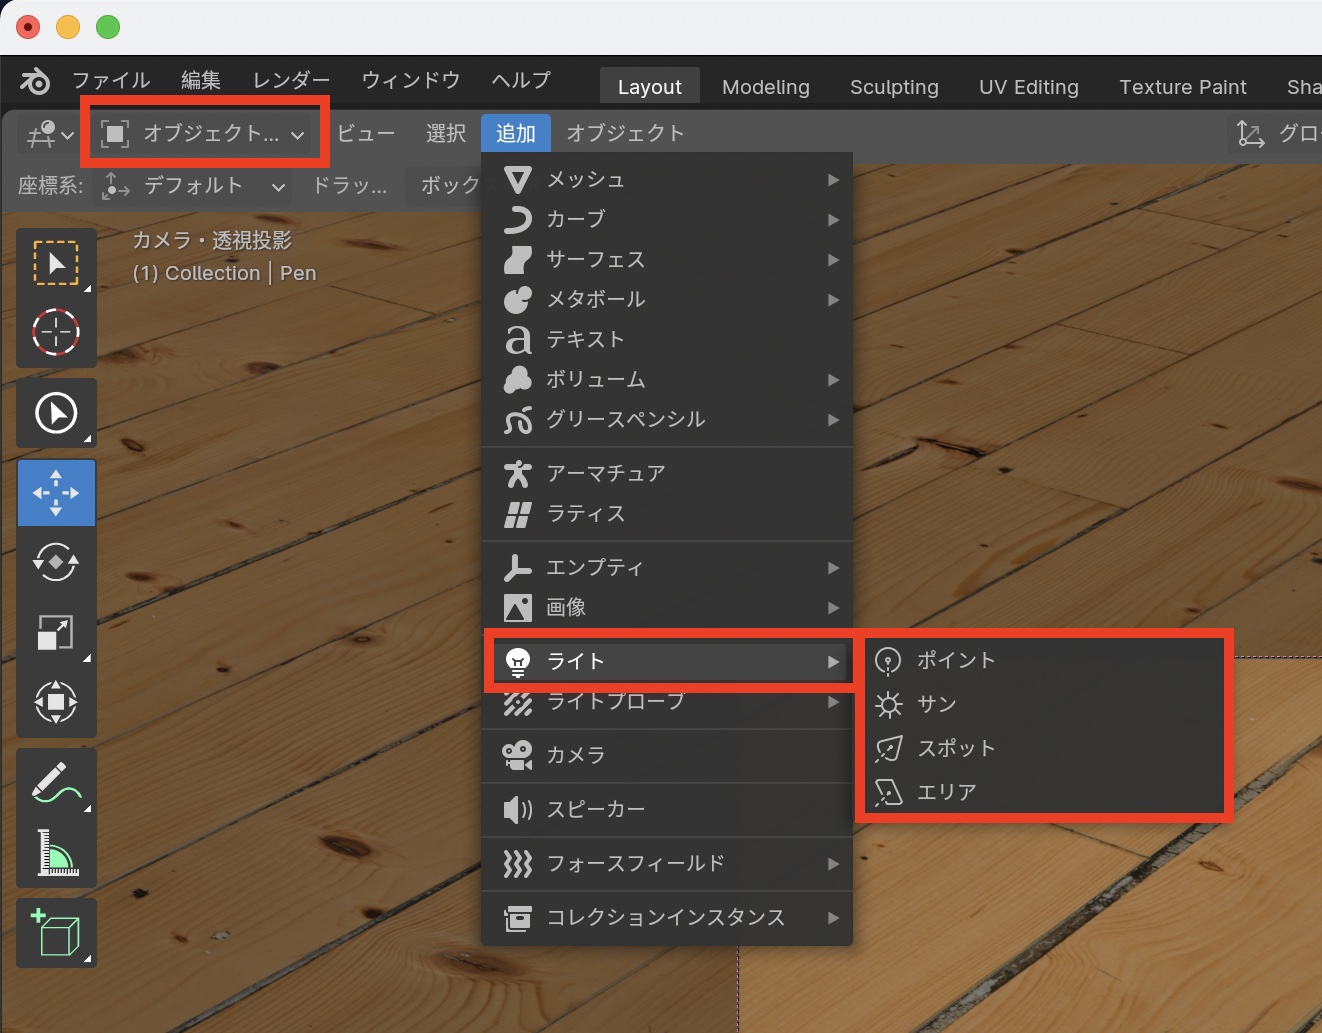Open the レンダー menu
This screenshot has height=1033, width=1322.
(289, 80)
